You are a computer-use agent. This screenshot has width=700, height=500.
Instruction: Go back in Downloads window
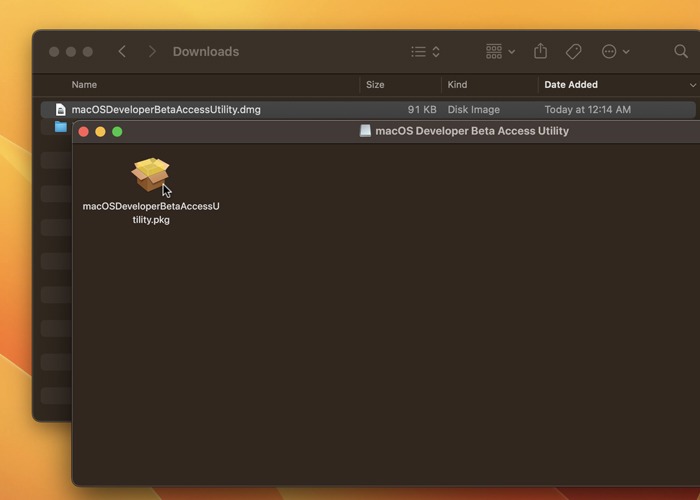pyautogui.click(x=122, y=51)
